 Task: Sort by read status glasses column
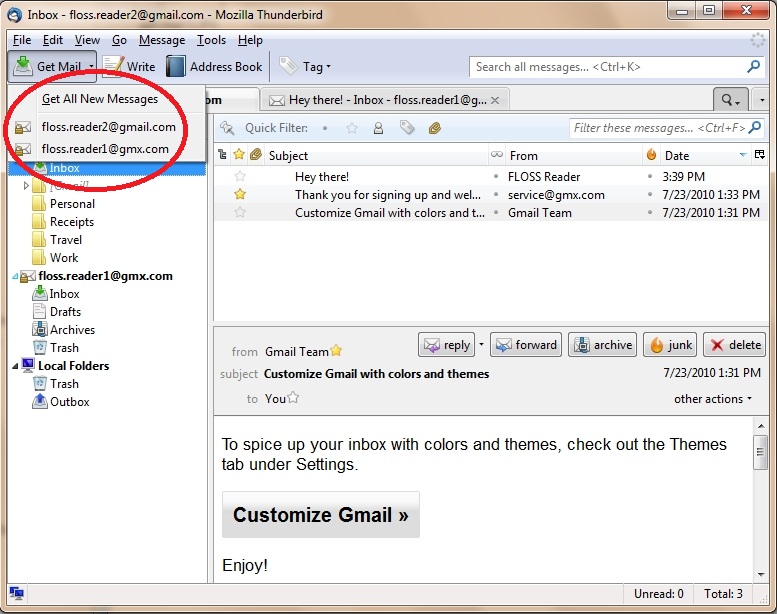click(497, 155)
